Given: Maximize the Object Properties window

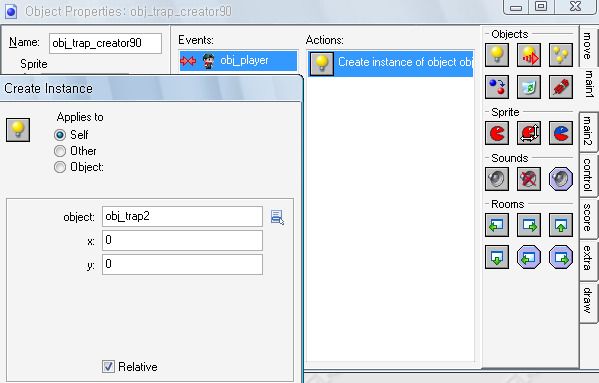Looking at the screenshot, I should pos(541,6).
